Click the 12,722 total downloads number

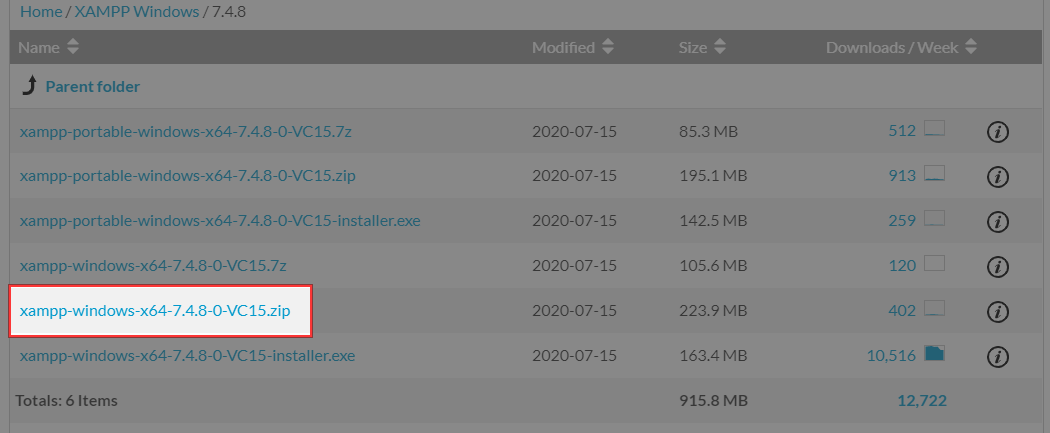click(922, 401)
